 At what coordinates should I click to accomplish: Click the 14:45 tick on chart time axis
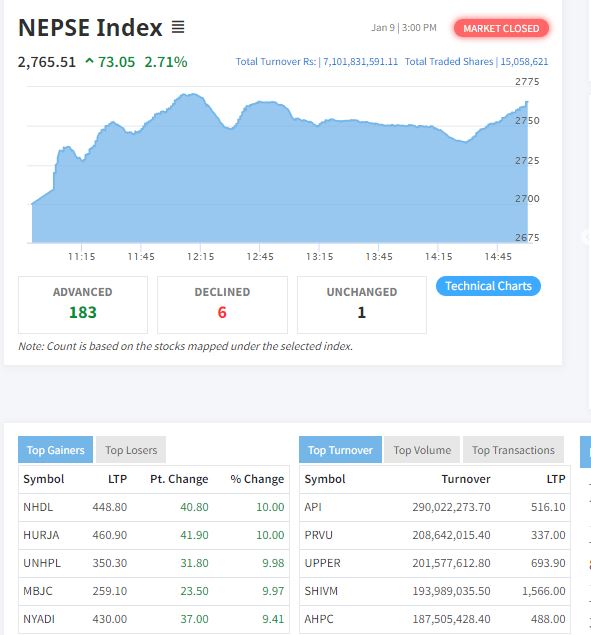point(498,256)
